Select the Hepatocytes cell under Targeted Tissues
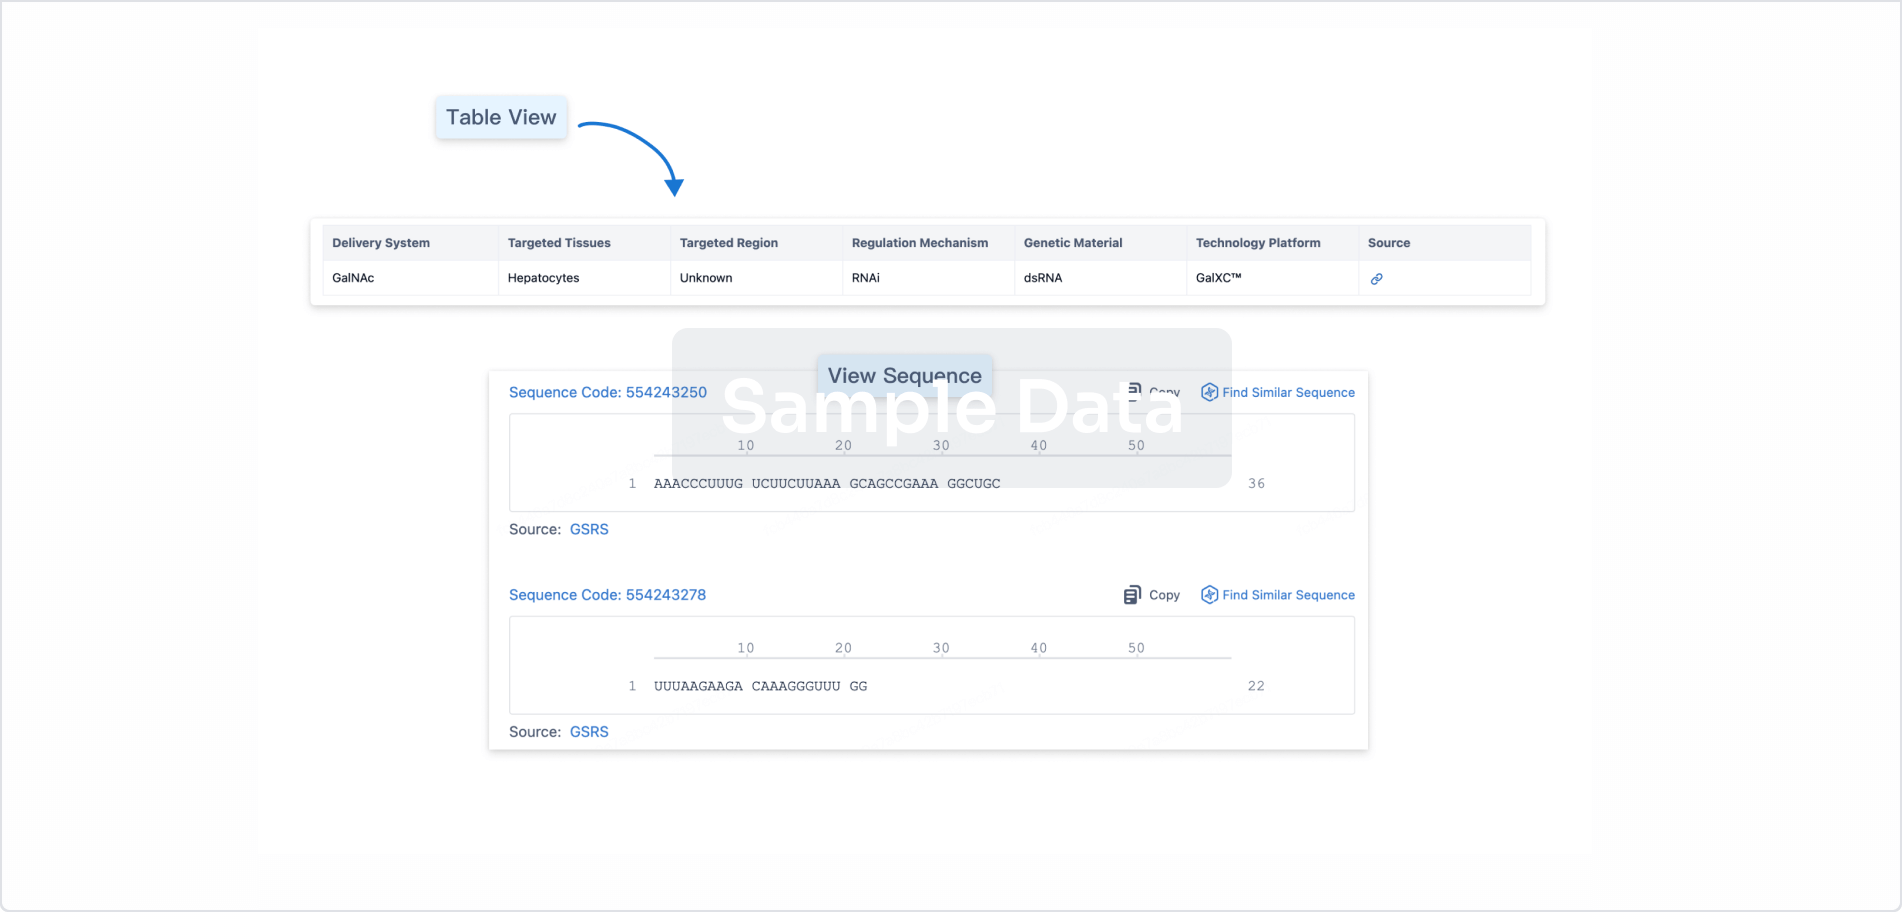The width and height of the screenshot is (1902, 912). click(543, 278)
